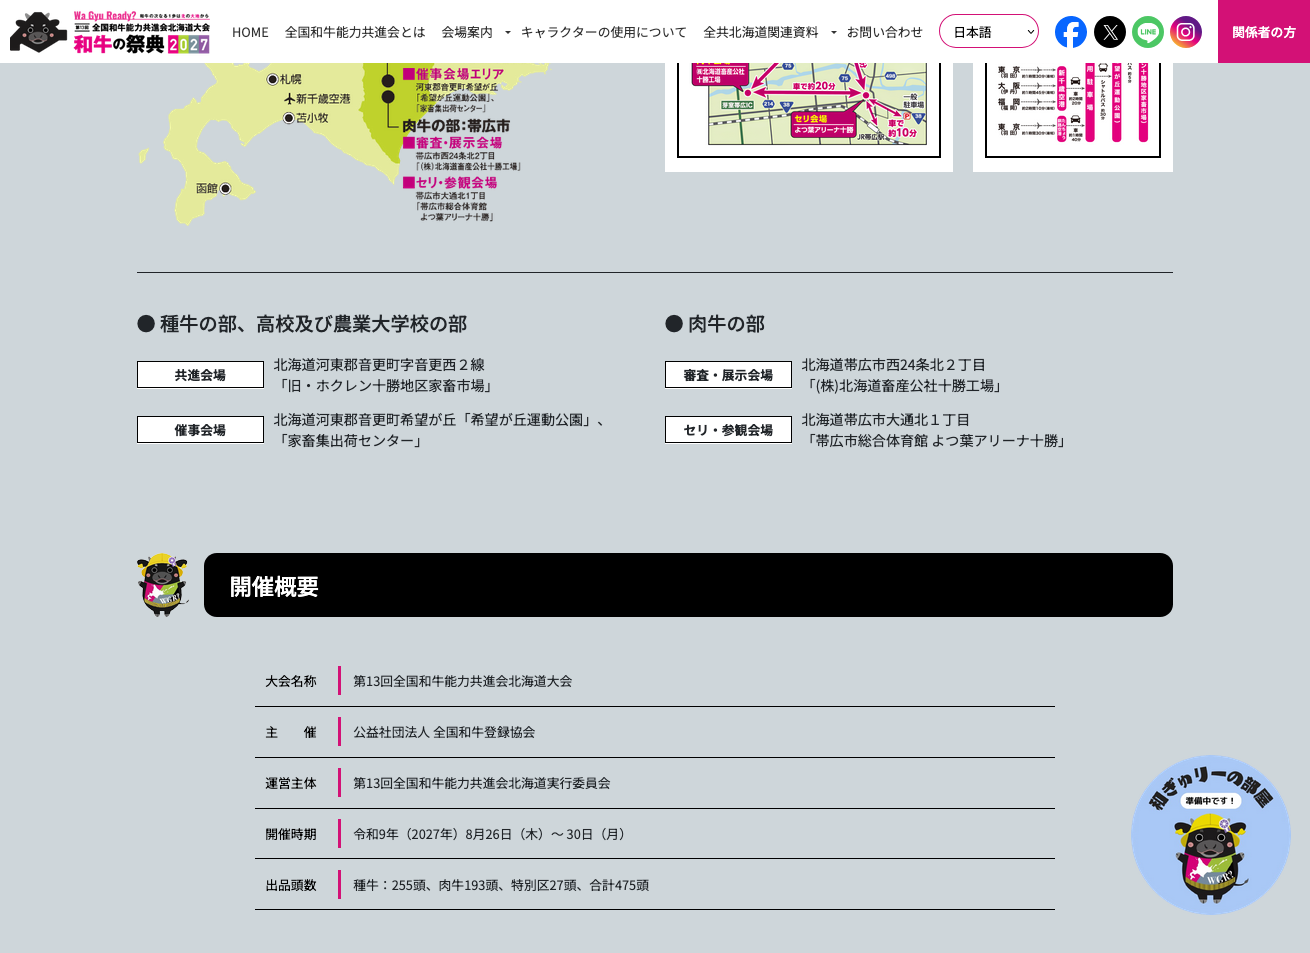Open the Facebook page icon
This screenshot has width=1310, height=953.
[1070, 32]
